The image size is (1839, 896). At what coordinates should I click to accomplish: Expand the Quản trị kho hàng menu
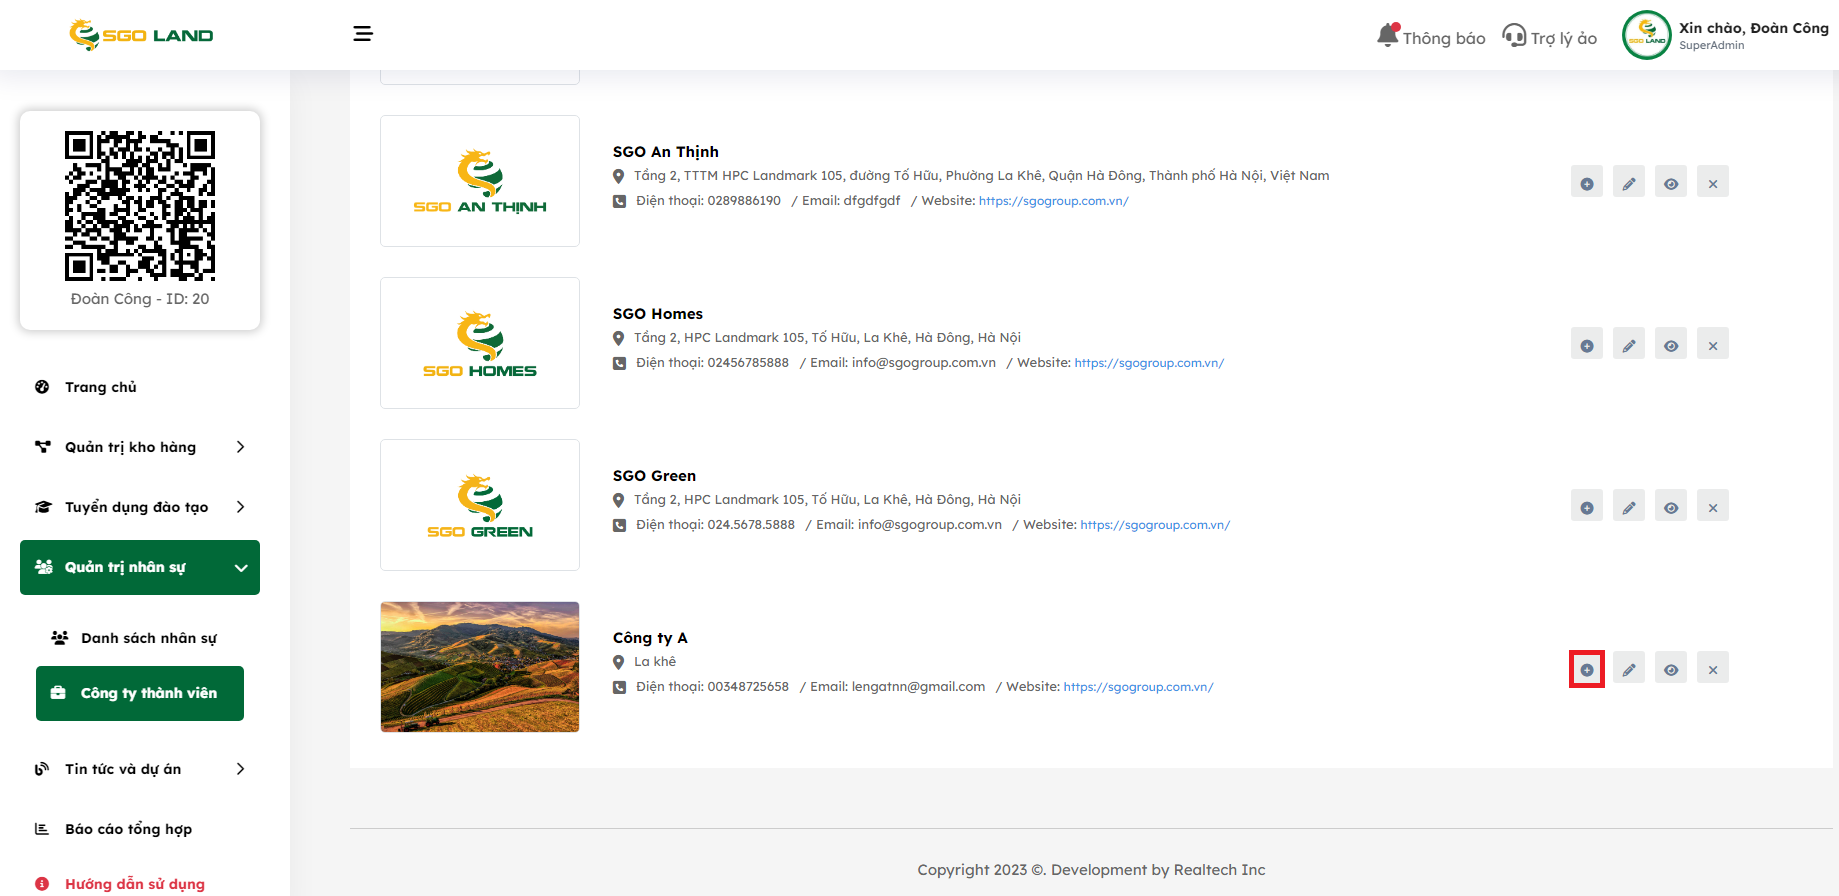[x=140, y=447]
